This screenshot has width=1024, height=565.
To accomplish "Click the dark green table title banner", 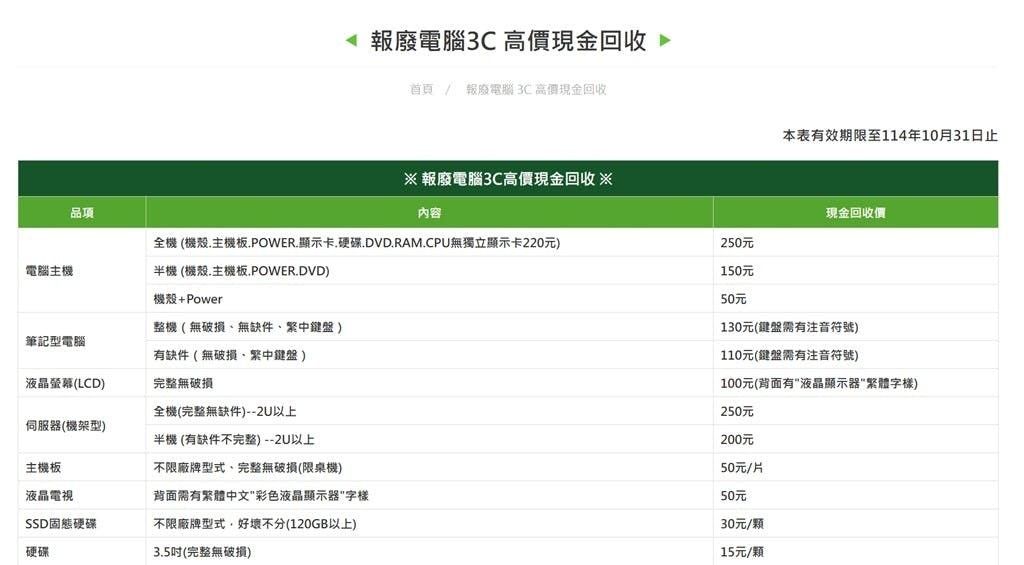I will coord(508,179).
